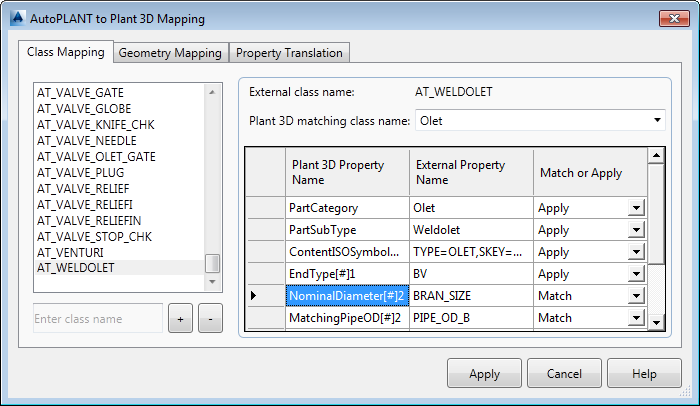Close the AutoPLANT to Plant 3D Mapping dialog
The height and width of the screenshot is (406, 700).
(x=674, y=18)
